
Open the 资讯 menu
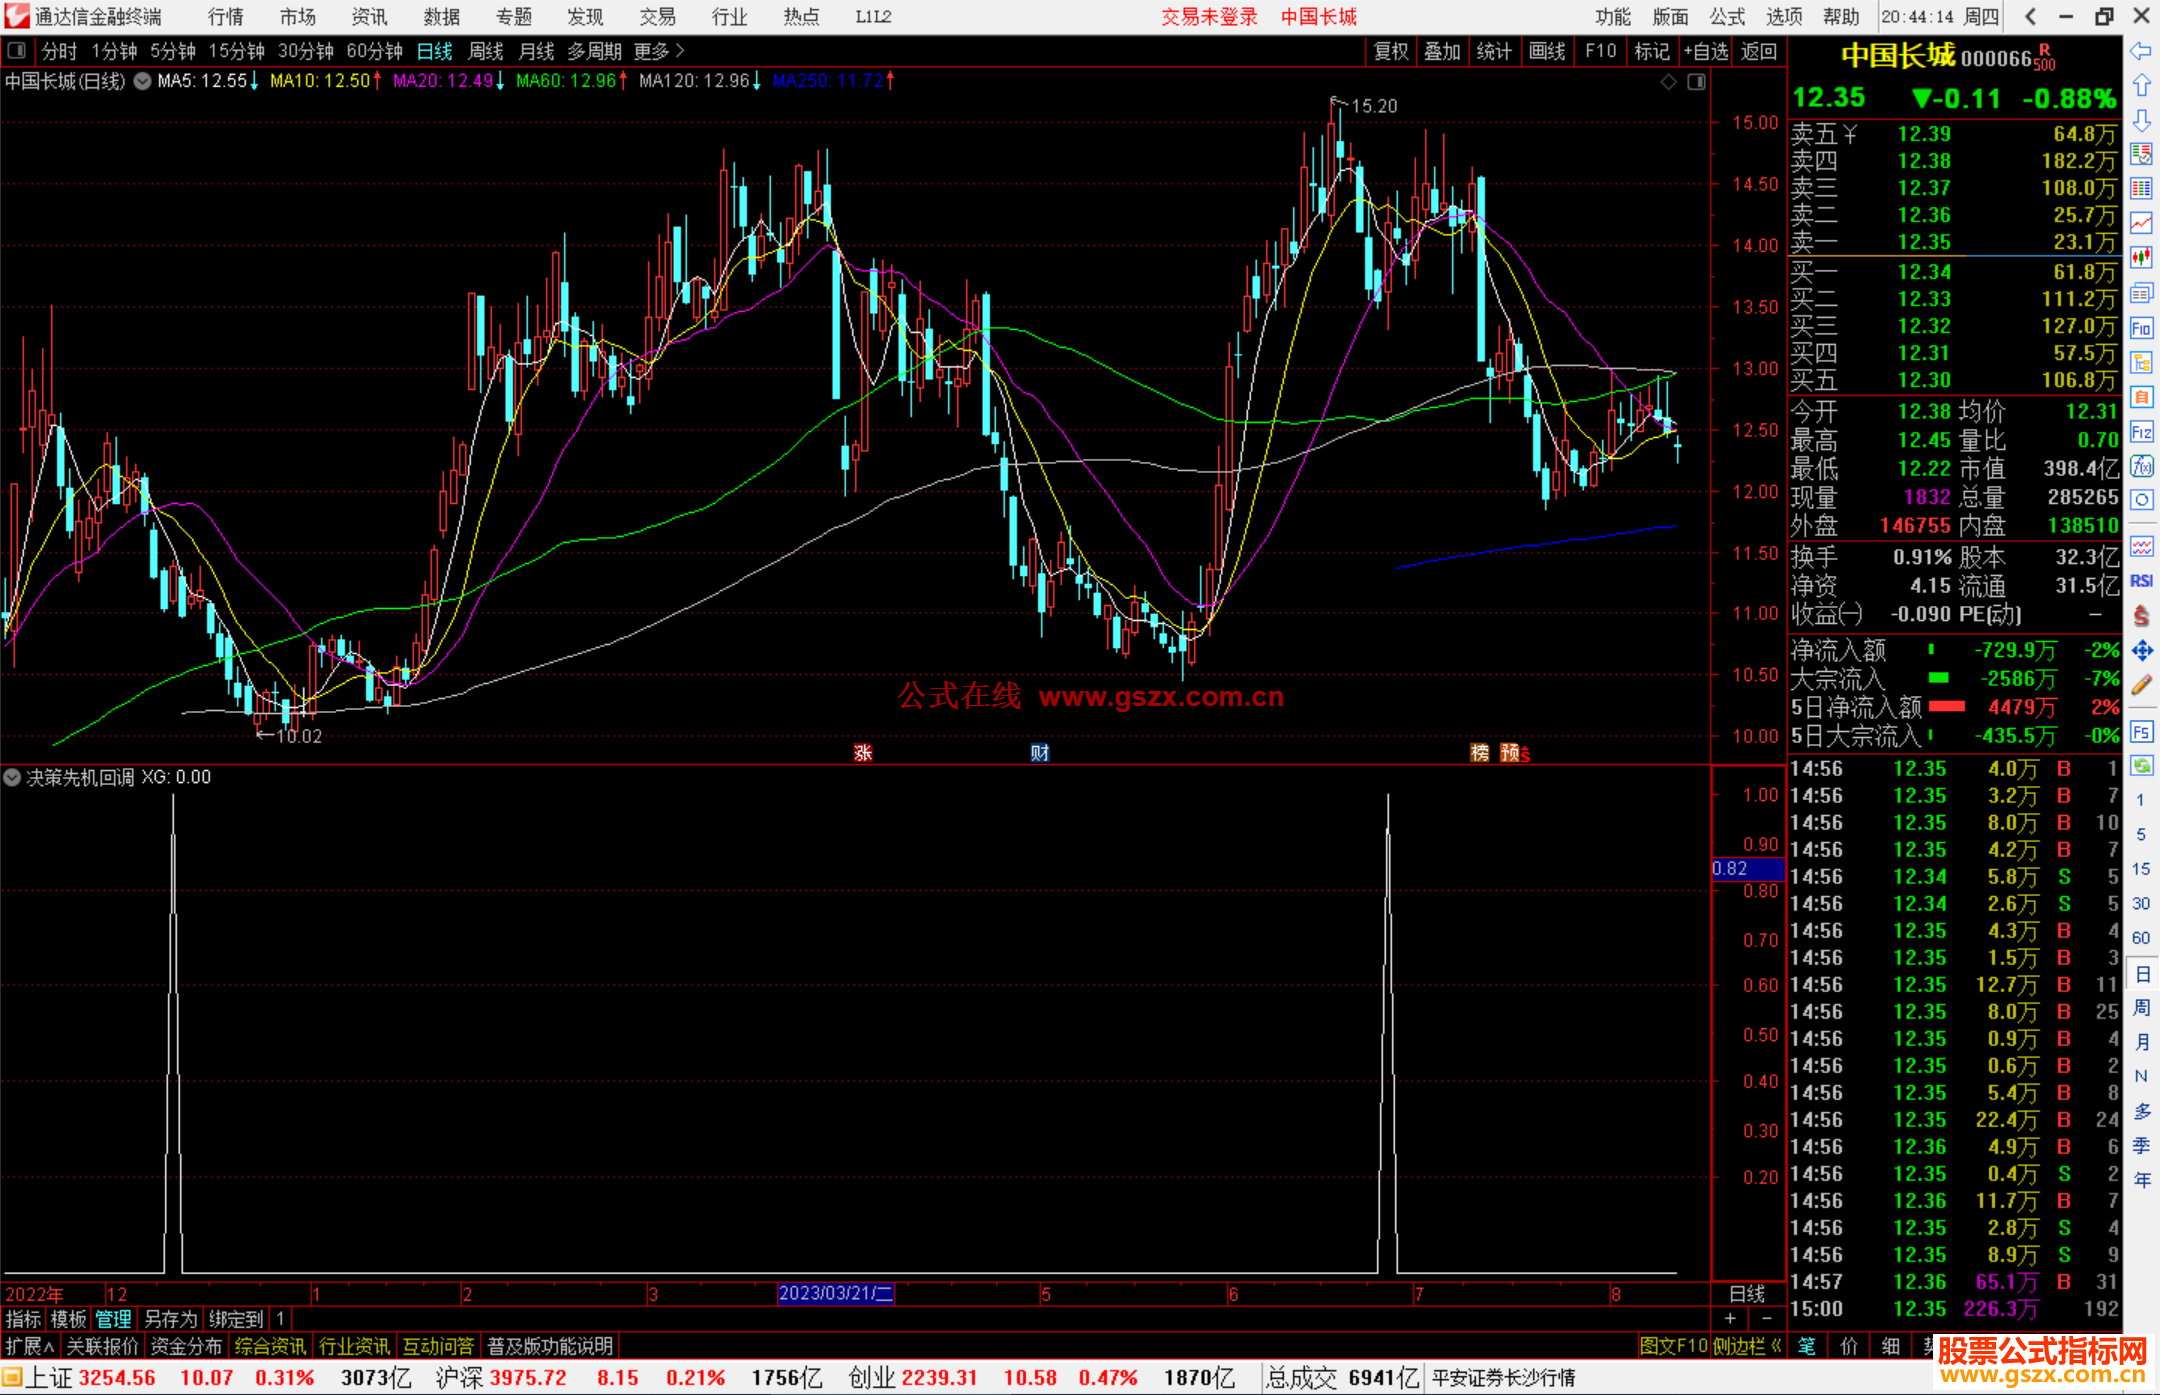tap(370, 16)
